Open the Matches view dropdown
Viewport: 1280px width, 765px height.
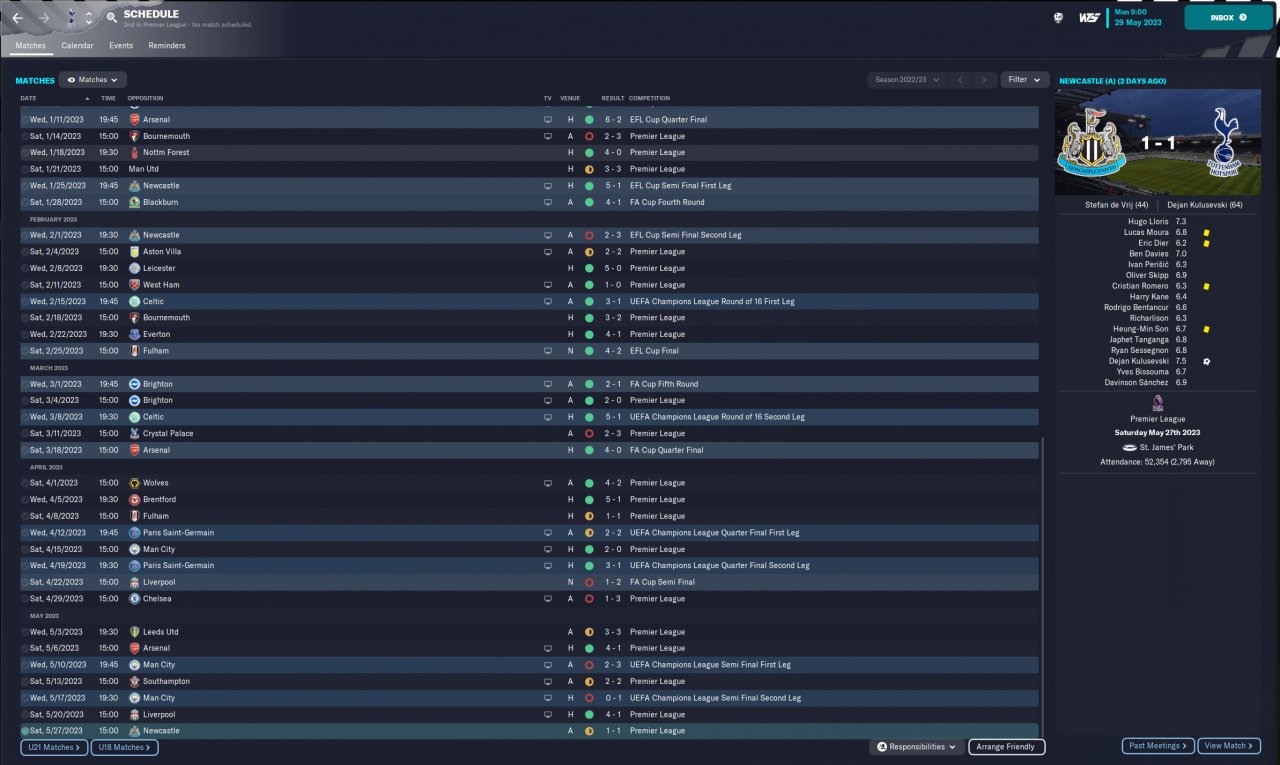[92, 80]
